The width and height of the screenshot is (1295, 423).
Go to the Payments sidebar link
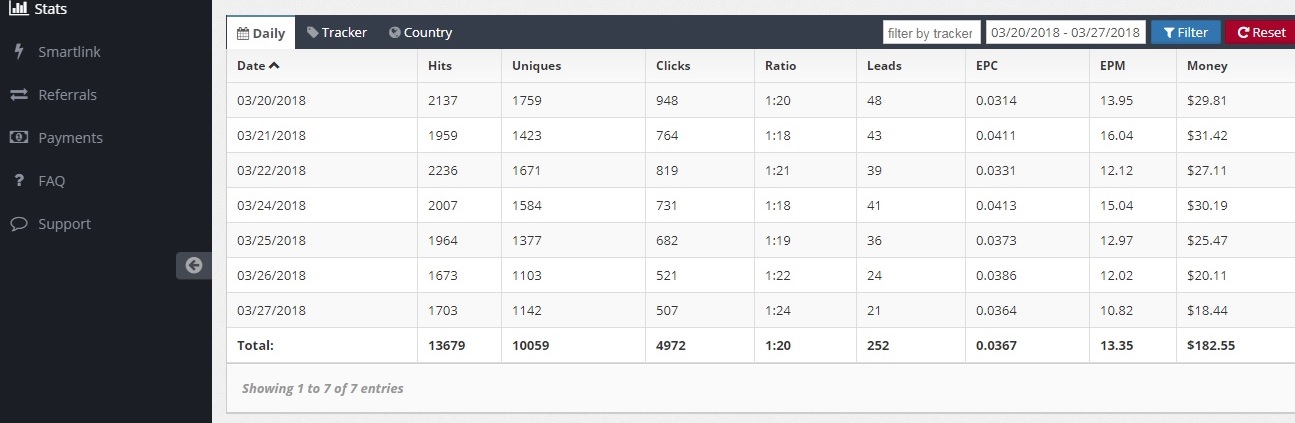tap(70, 138)
